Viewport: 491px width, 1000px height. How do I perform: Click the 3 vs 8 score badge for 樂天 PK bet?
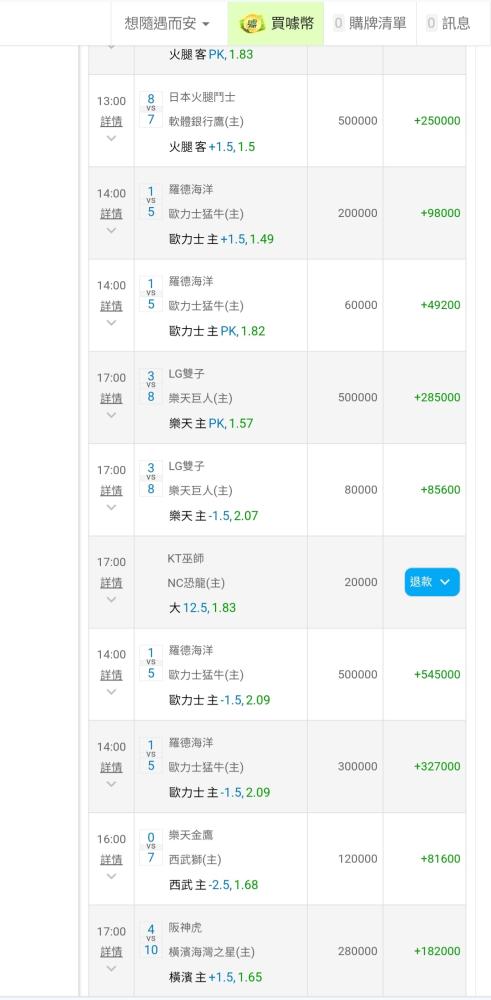click(151, 386)
